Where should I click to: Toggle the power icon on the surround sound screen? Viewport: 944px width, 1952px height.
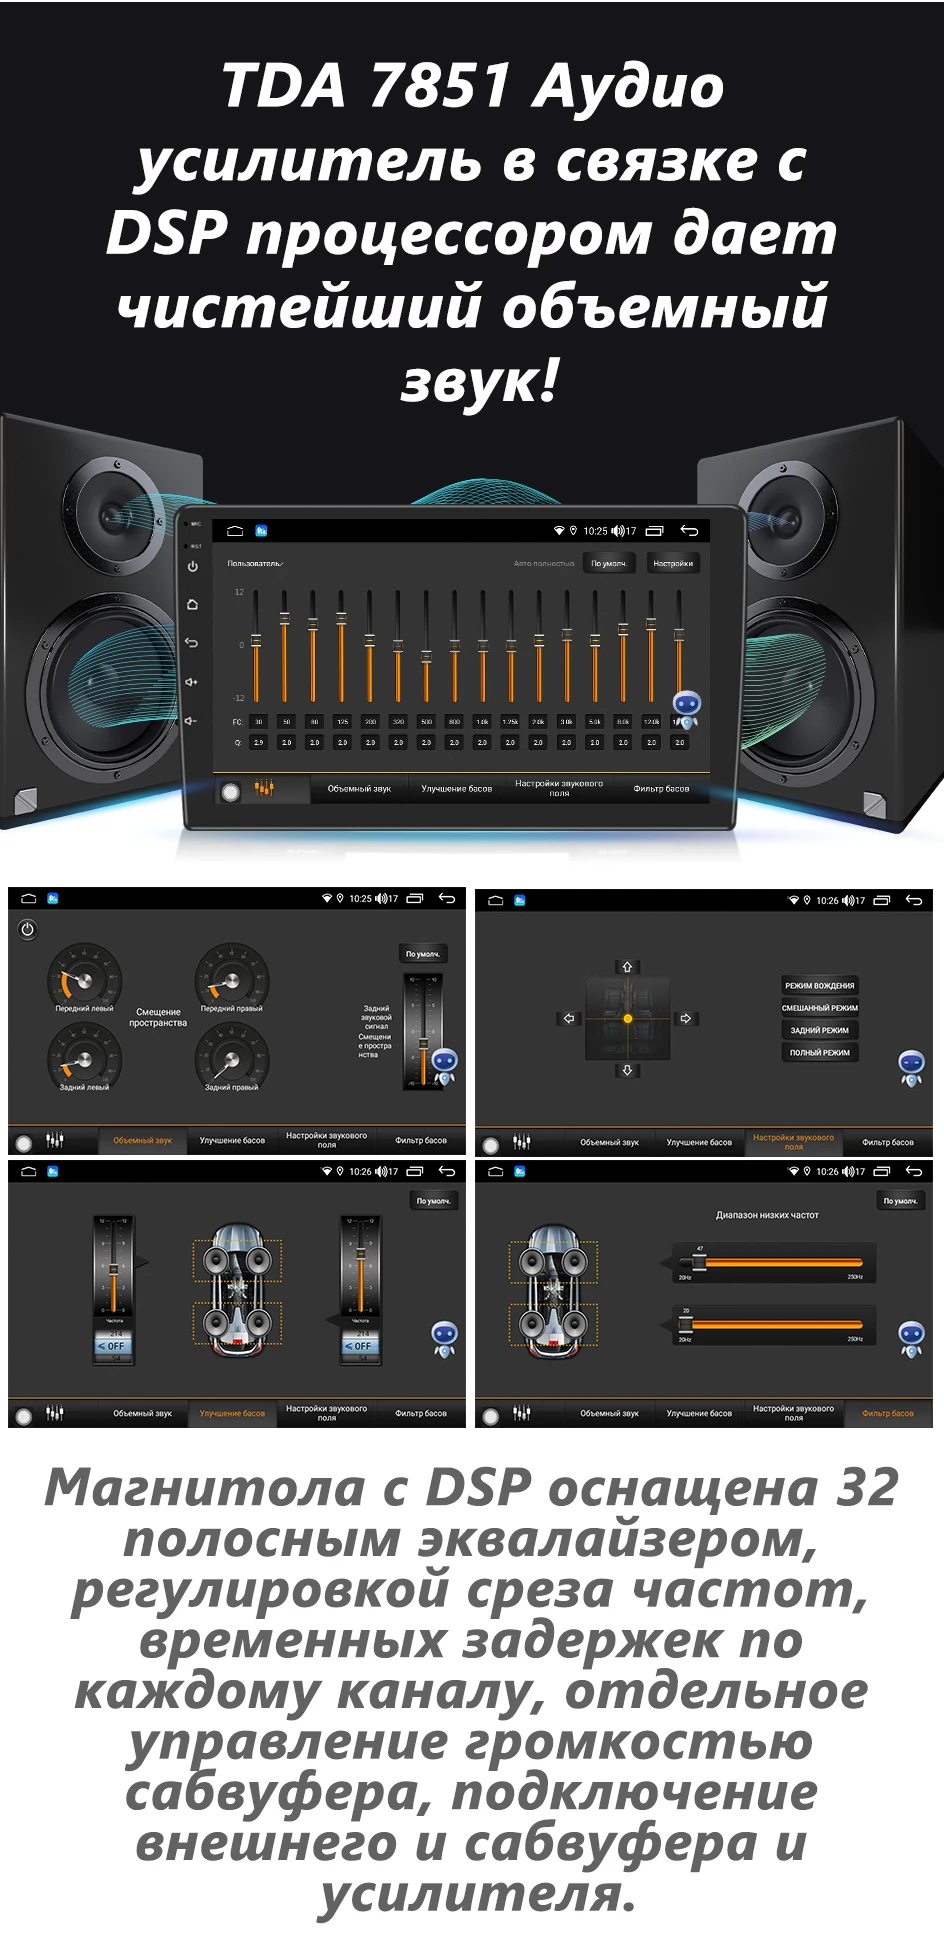point(28,929)
